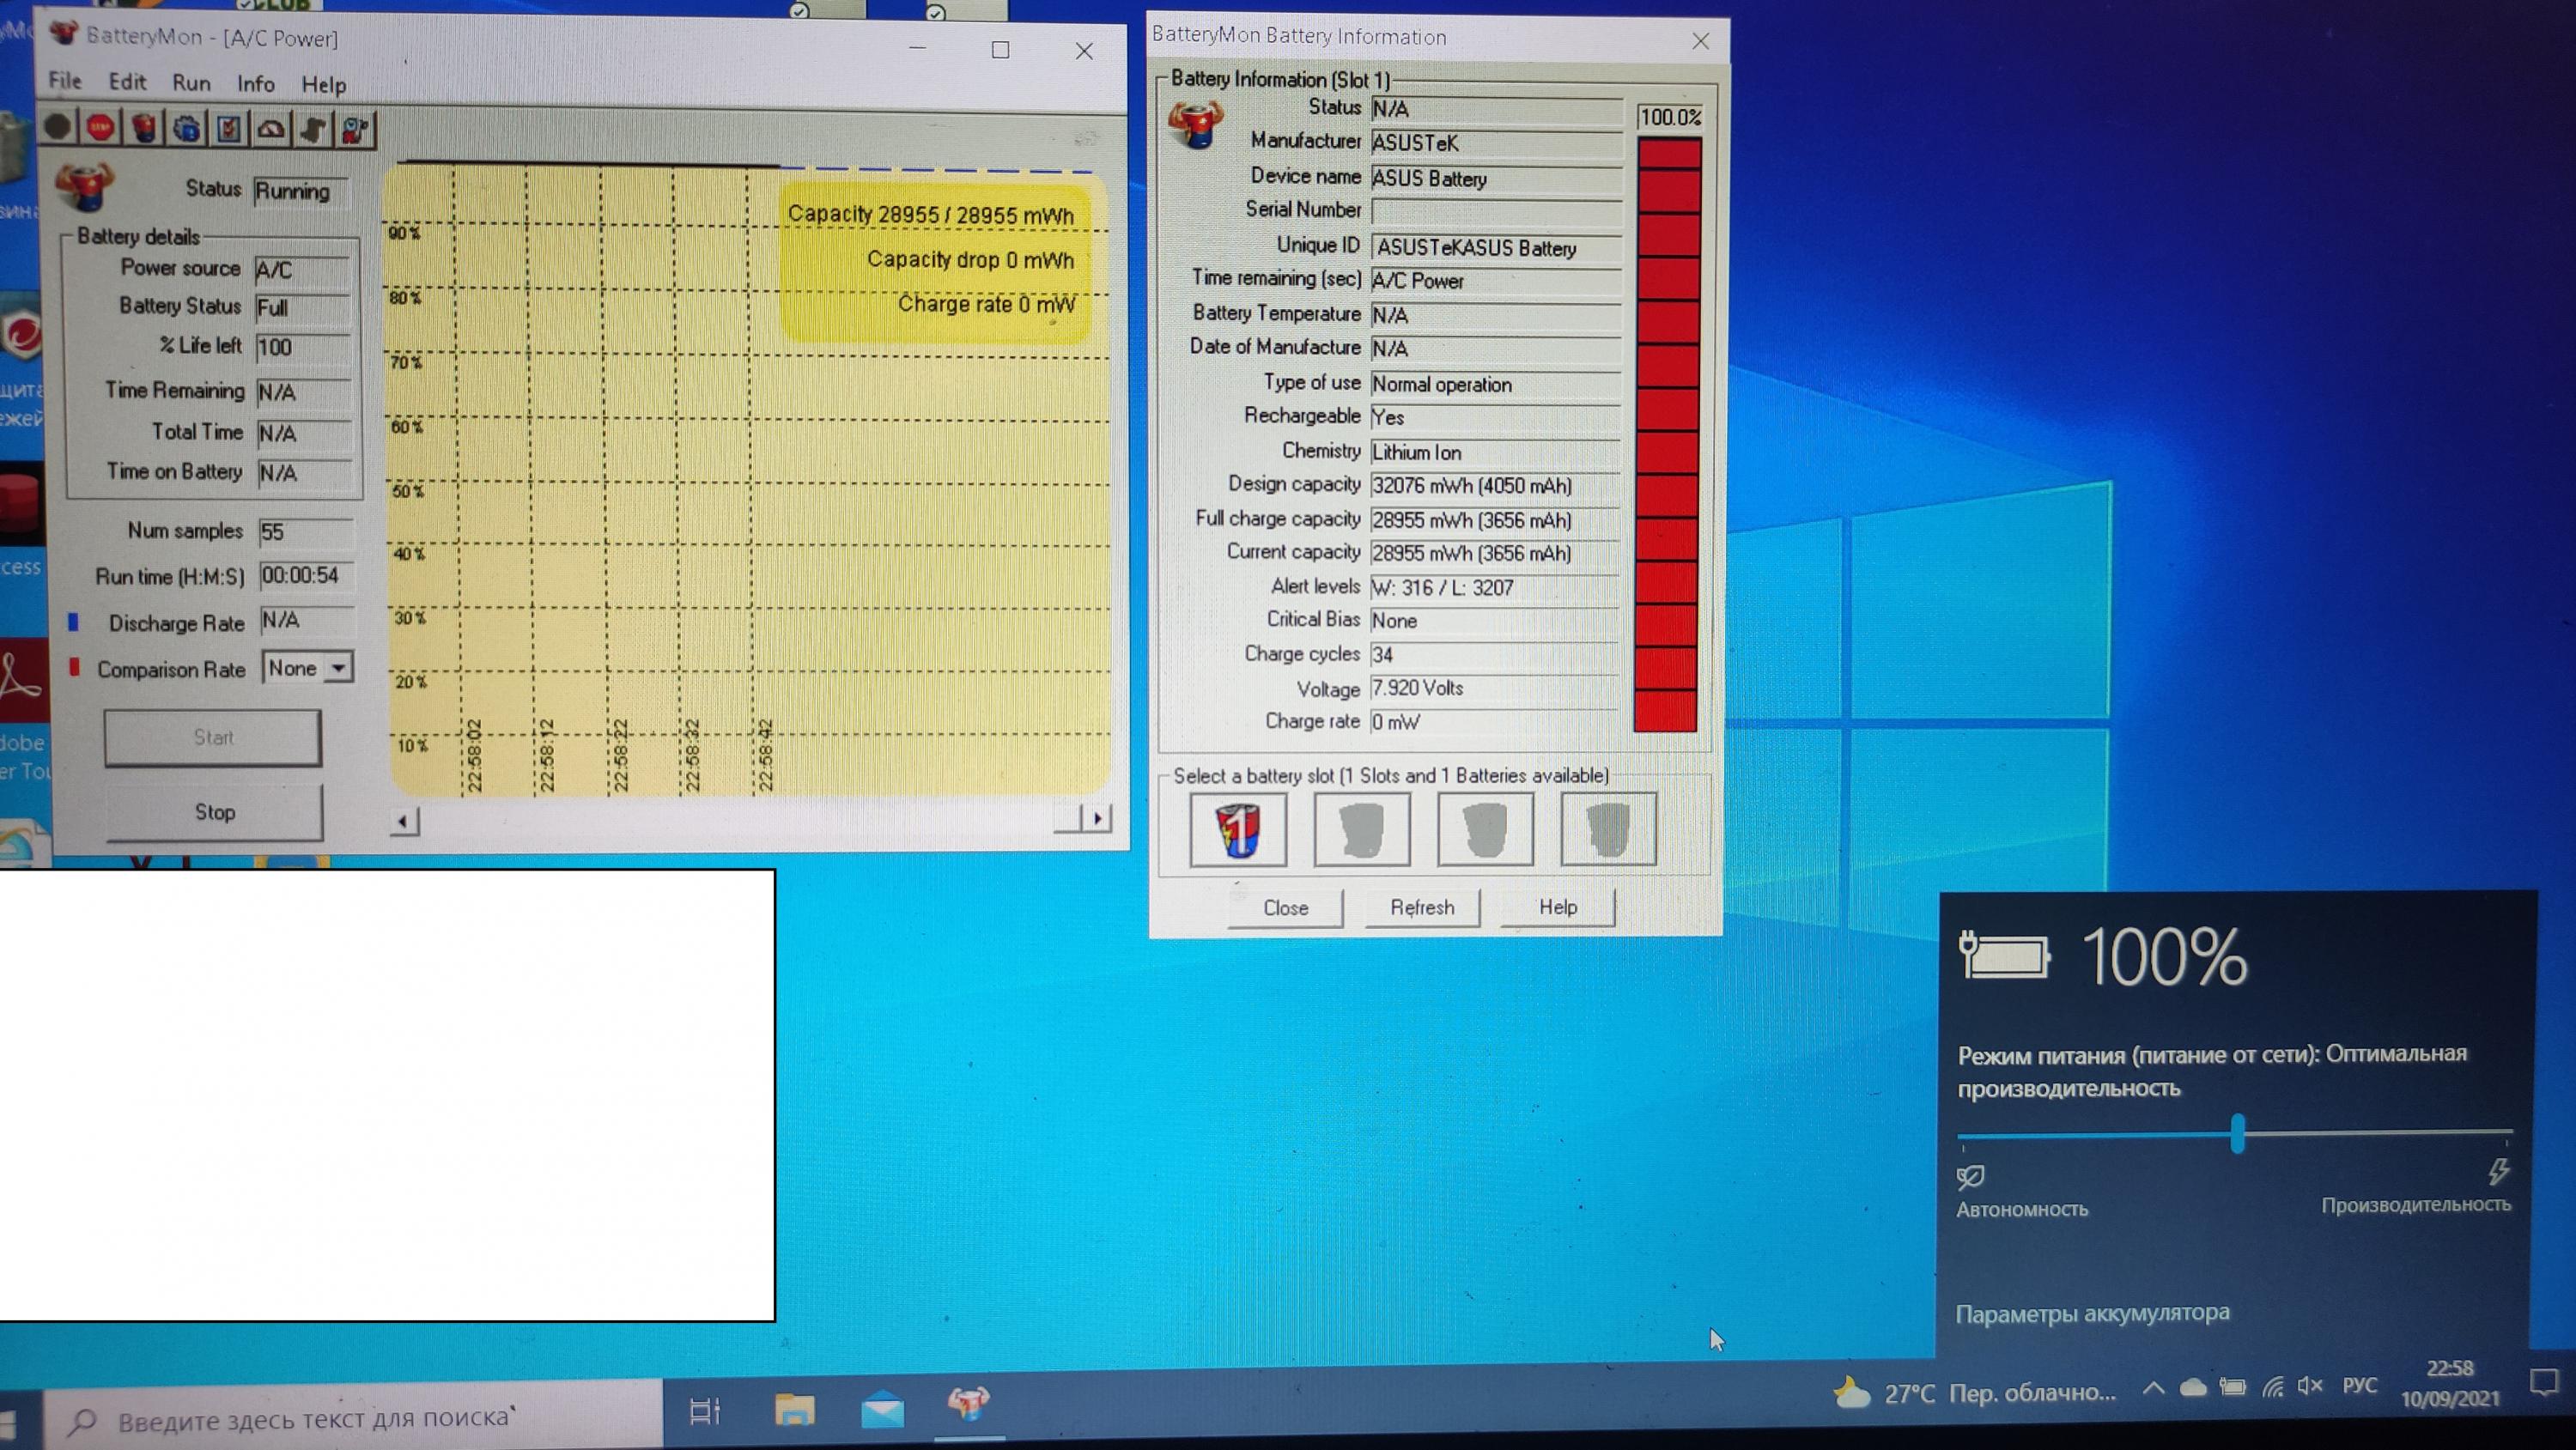This screenshot has height=1450, width=2576.
Task: Open the Info menu
Action: tap(255, 84)
